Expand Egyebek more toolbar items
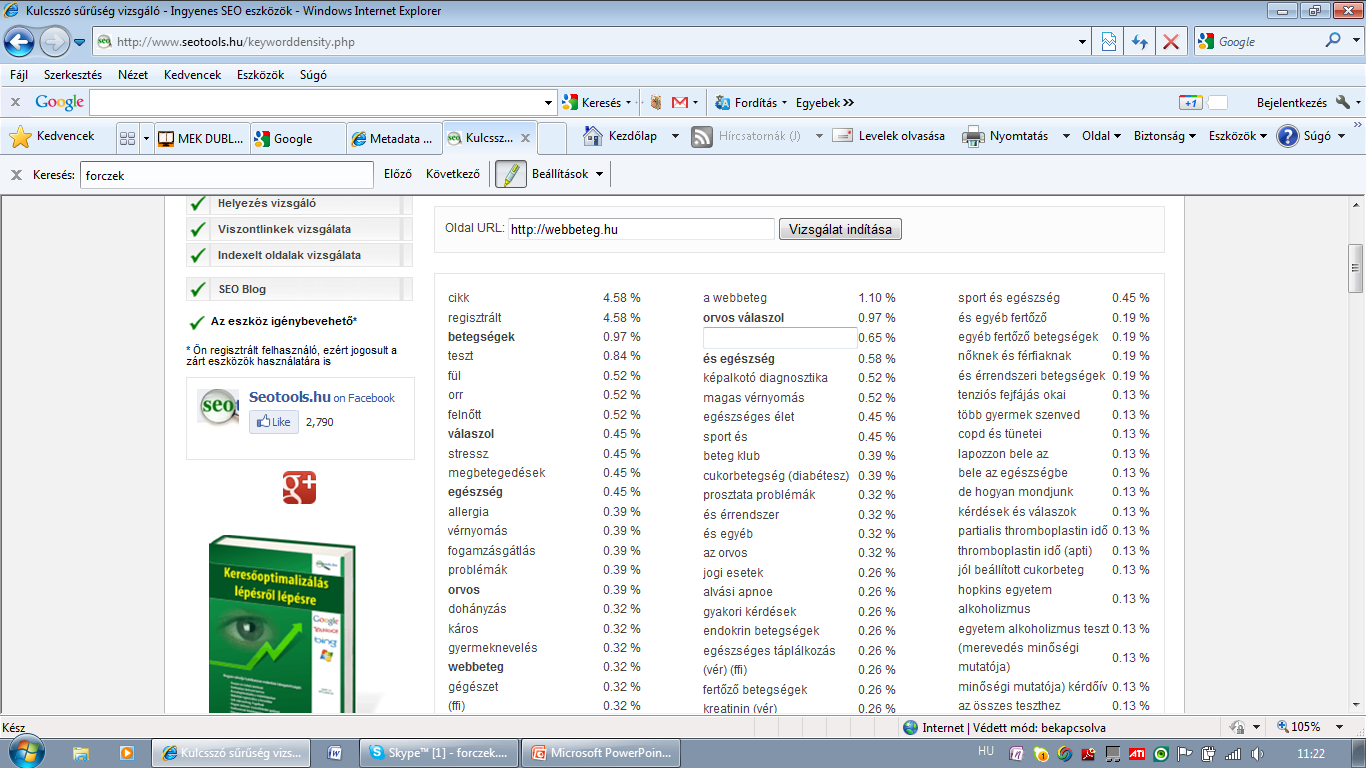Screen dimensions: 1366x768 point(825,102)
